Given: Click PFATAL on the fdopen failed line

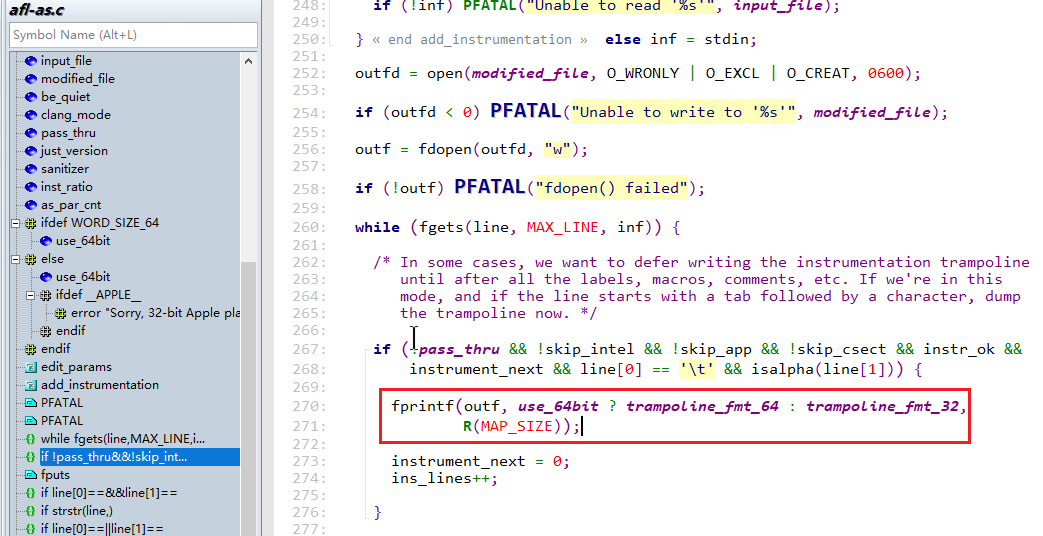Looking at the screenshot, I should (x=490, y=187).
